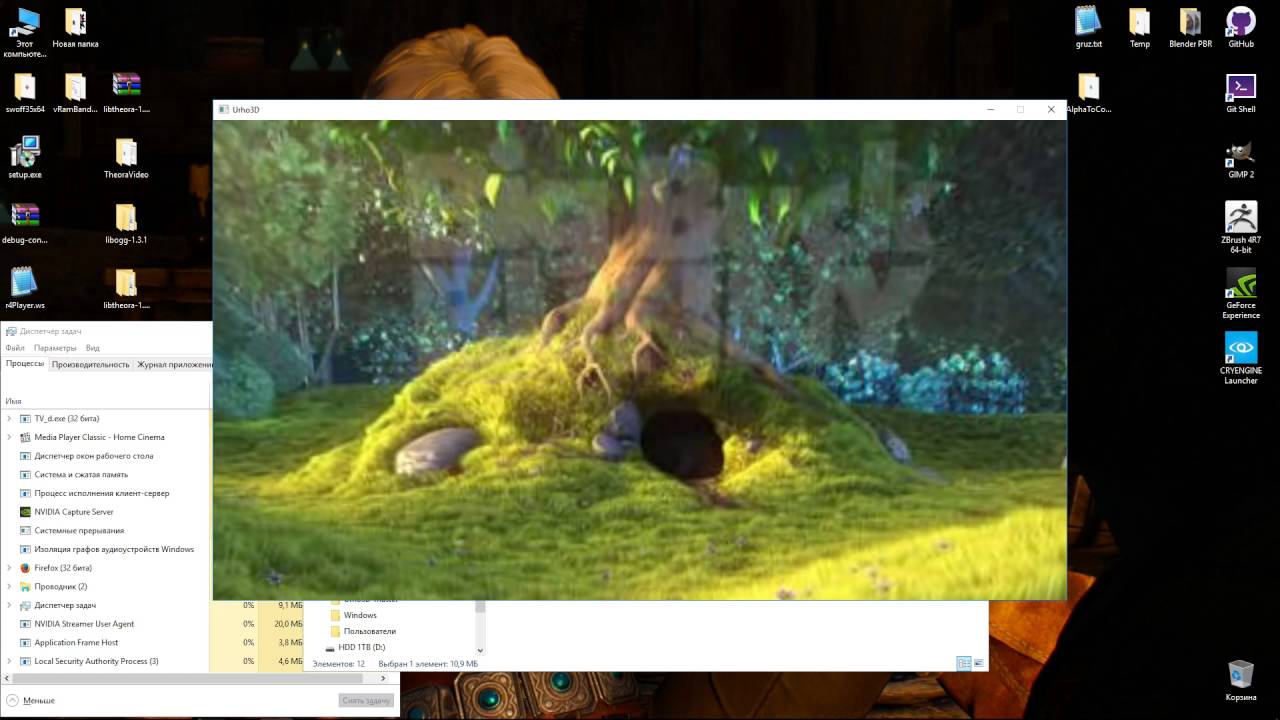
Task: Click the Urho3D video viewport
Action: pyautogui.click(x=640, y=360)
